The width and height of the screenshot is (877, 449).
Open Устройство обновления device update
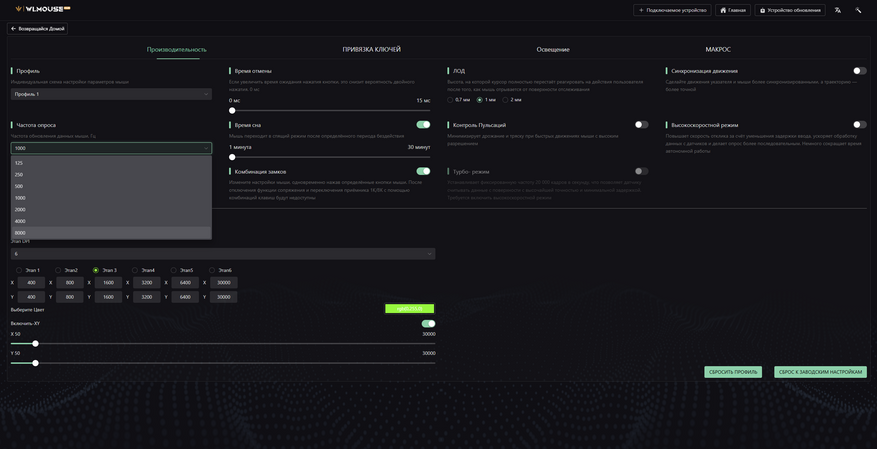coord(790,10)
